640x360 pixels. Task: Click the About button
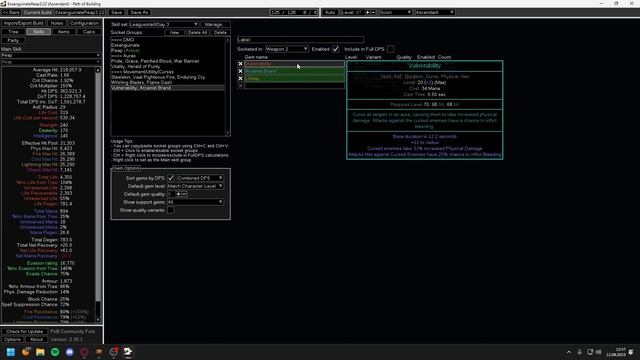pyautogui.click(x=36, y=339)
